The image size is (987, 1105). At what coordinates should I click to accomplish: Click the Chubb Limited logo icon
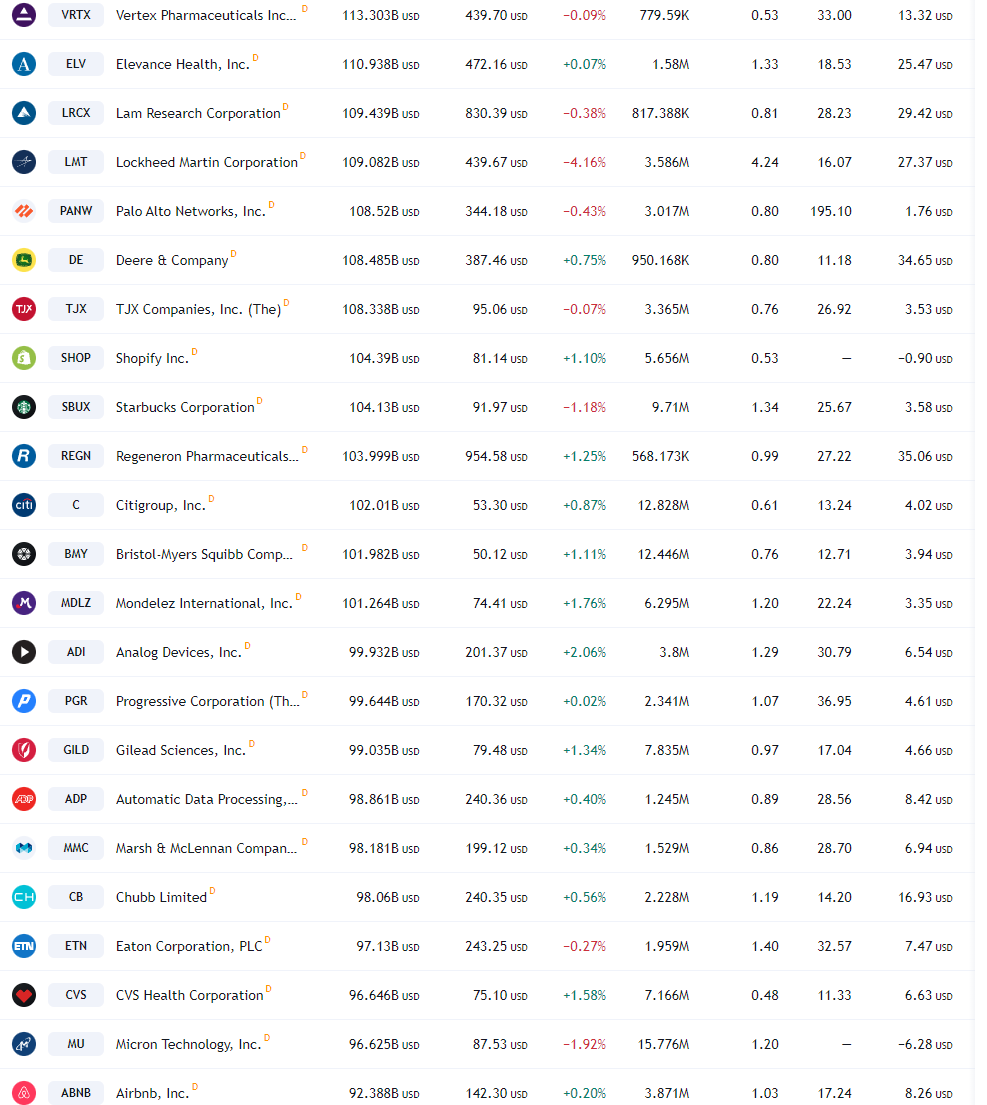24,896
